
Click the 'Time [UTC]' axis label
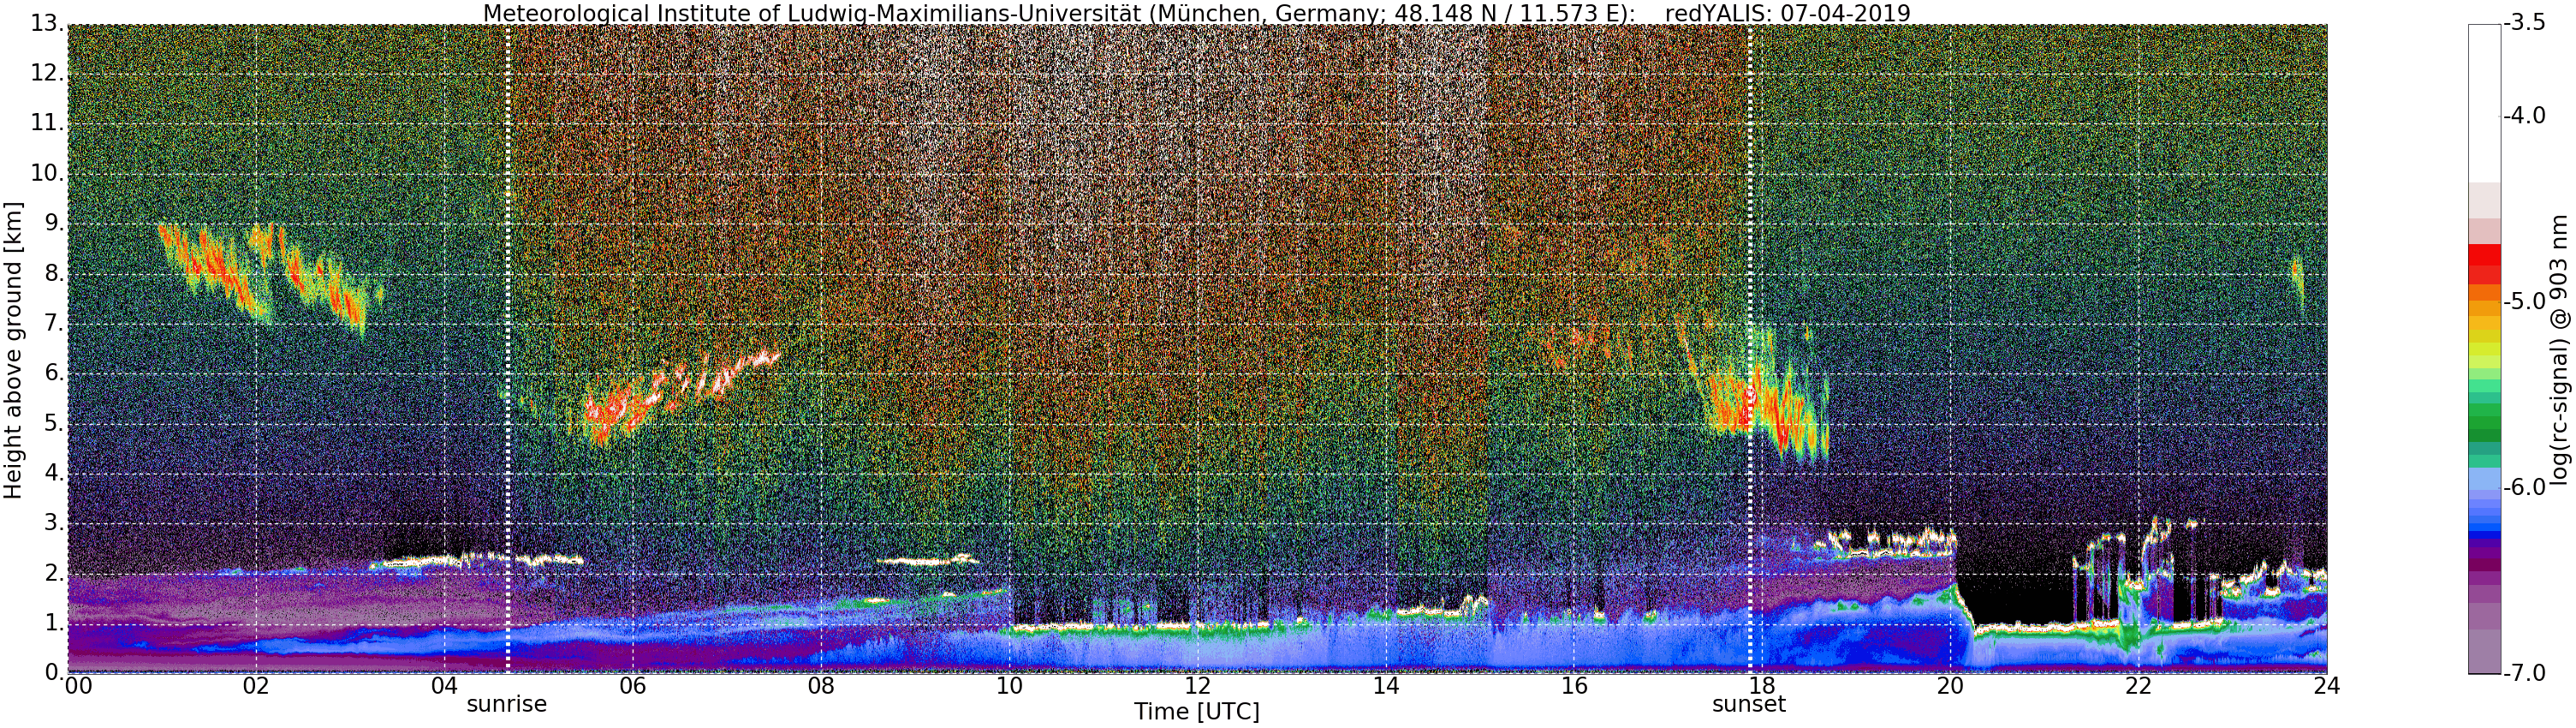(1196, 712)
